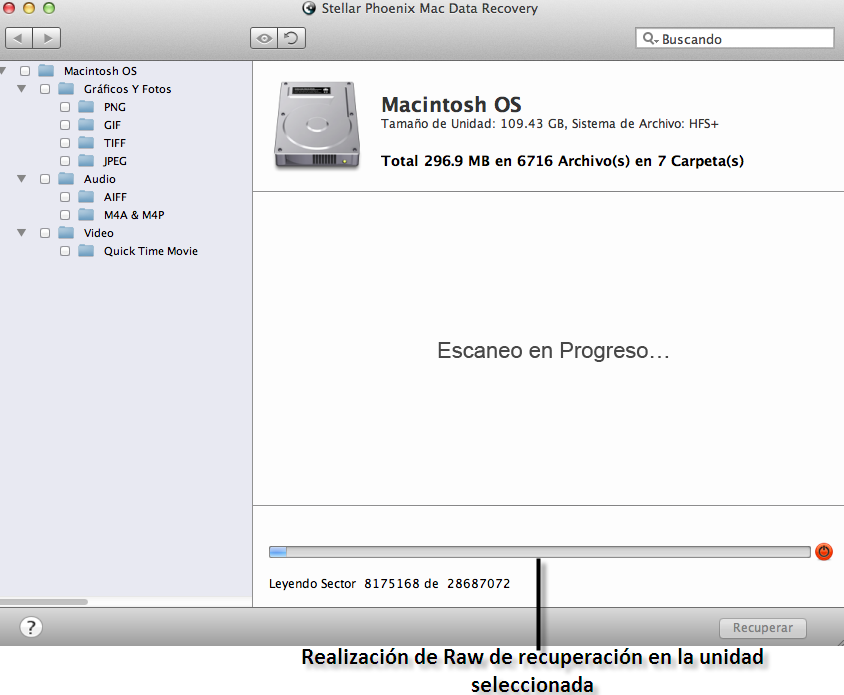
Task: Select the AIFF tree row label
Action: pyautogui.click(x=115, y=197)
